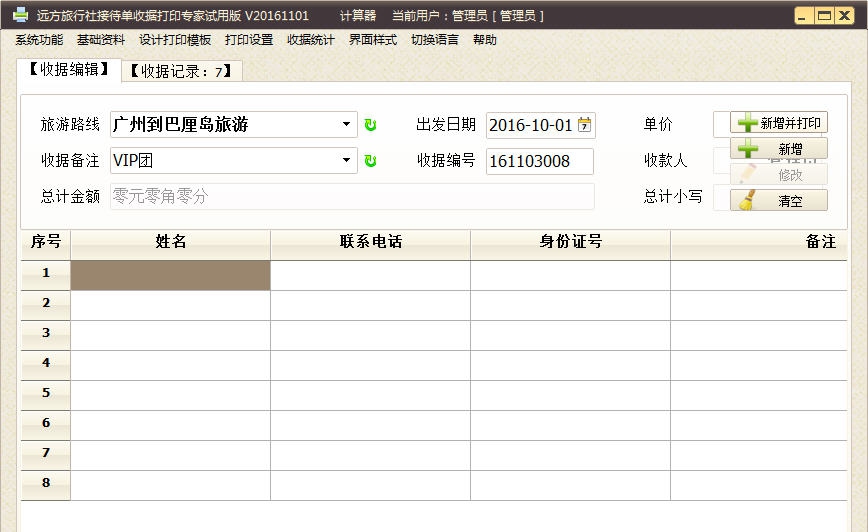Click the 收据编号 field 161103008

click(540, 161)
